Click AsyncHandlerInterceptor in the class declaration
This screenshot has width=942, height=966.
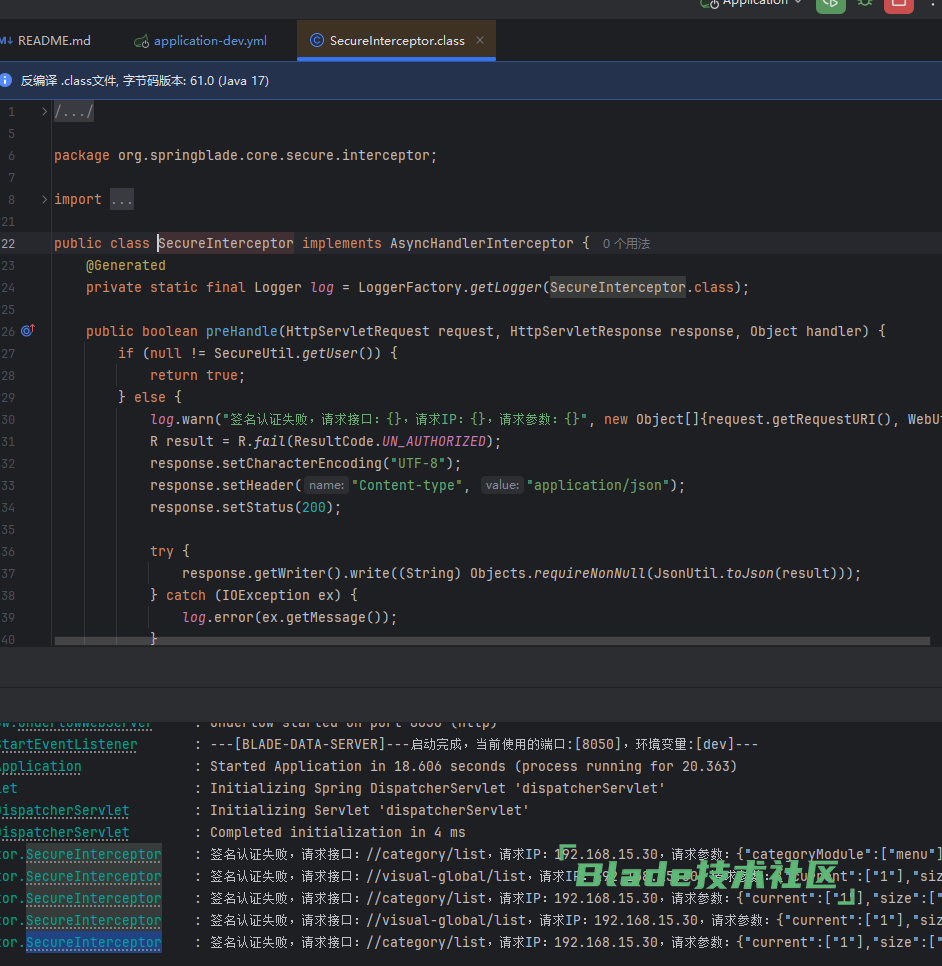pos(481,243)
